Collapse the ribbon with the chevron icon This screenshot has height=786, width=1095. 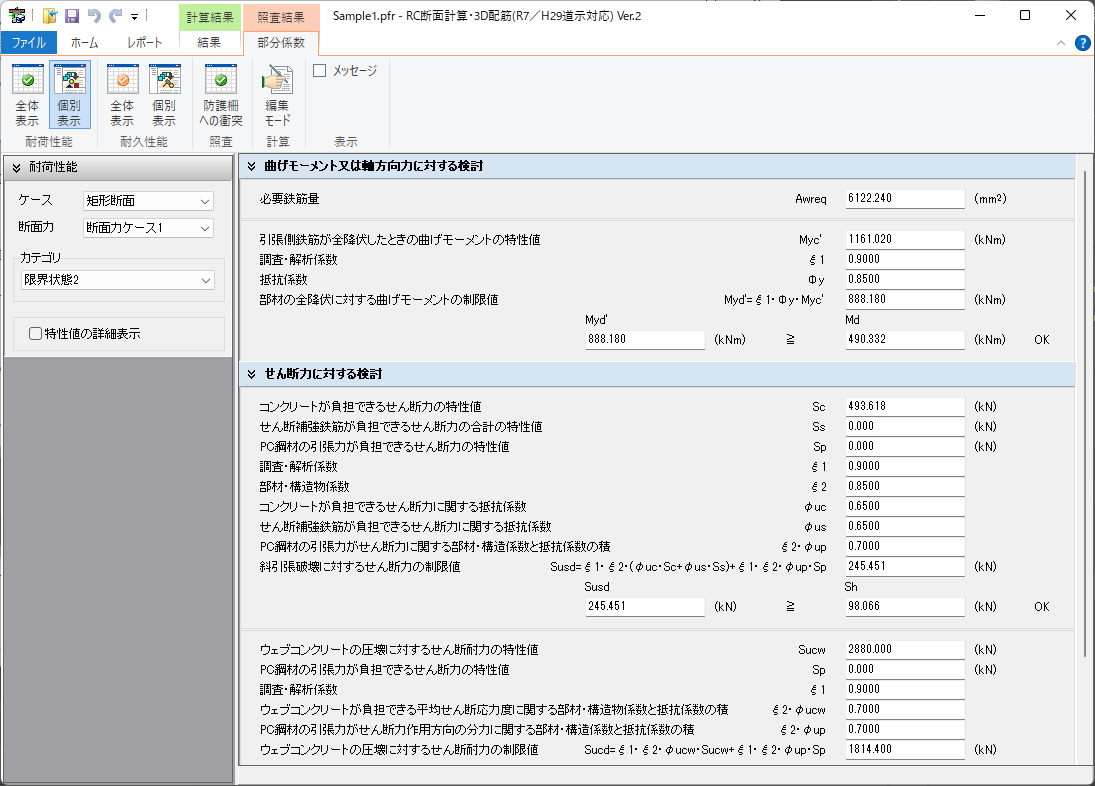click(x=1061, y=43)
